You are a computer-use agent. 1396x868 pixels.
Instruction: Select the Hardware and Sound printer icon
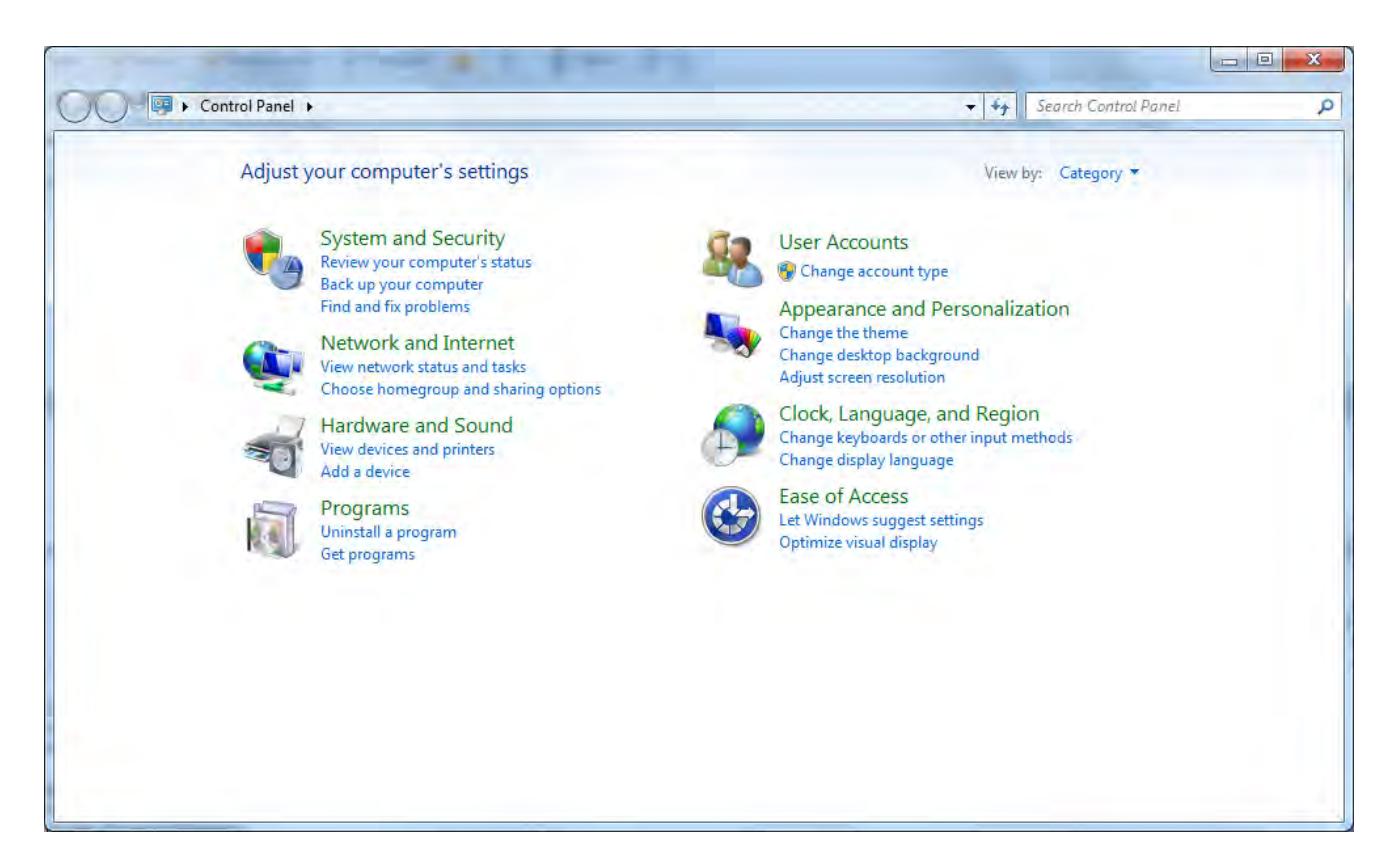(272, 446)
